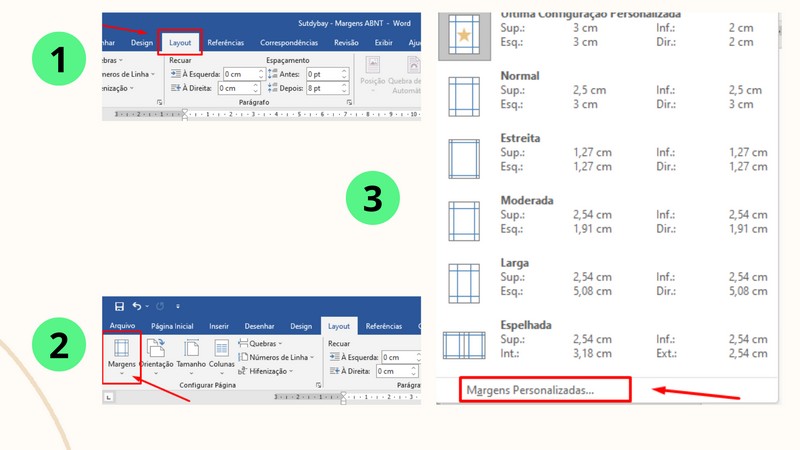
Task: Click the margins list scrollbar
Action: [779, 31]
